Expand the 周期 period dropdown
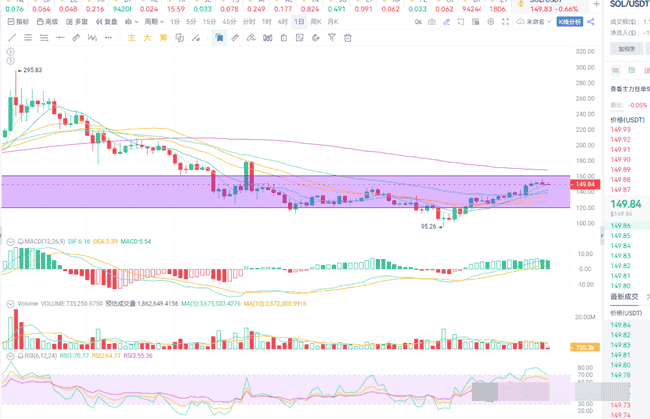650x419 pixels. tap(153, 21)
